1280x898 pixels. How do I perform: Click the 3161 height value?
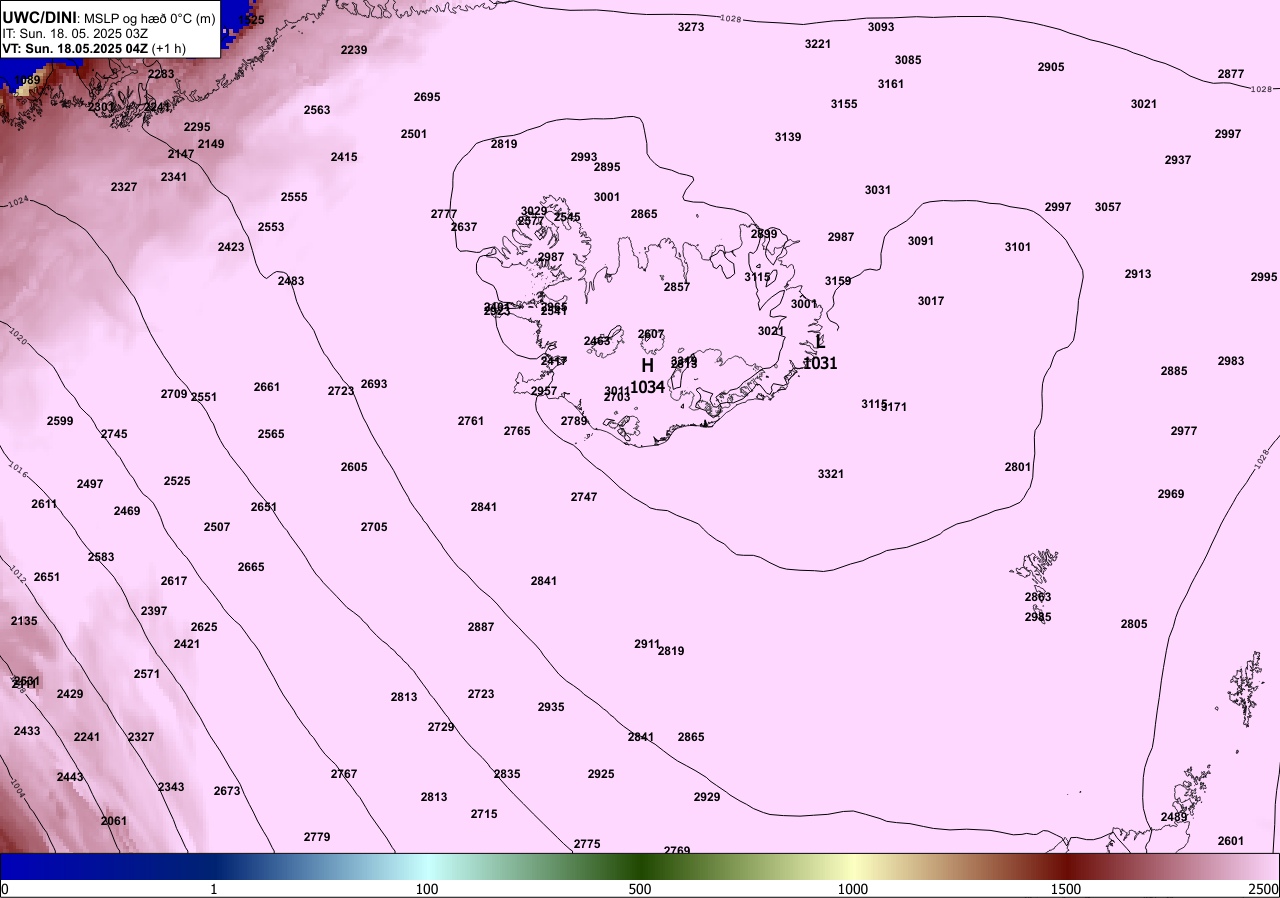[891, 84]
